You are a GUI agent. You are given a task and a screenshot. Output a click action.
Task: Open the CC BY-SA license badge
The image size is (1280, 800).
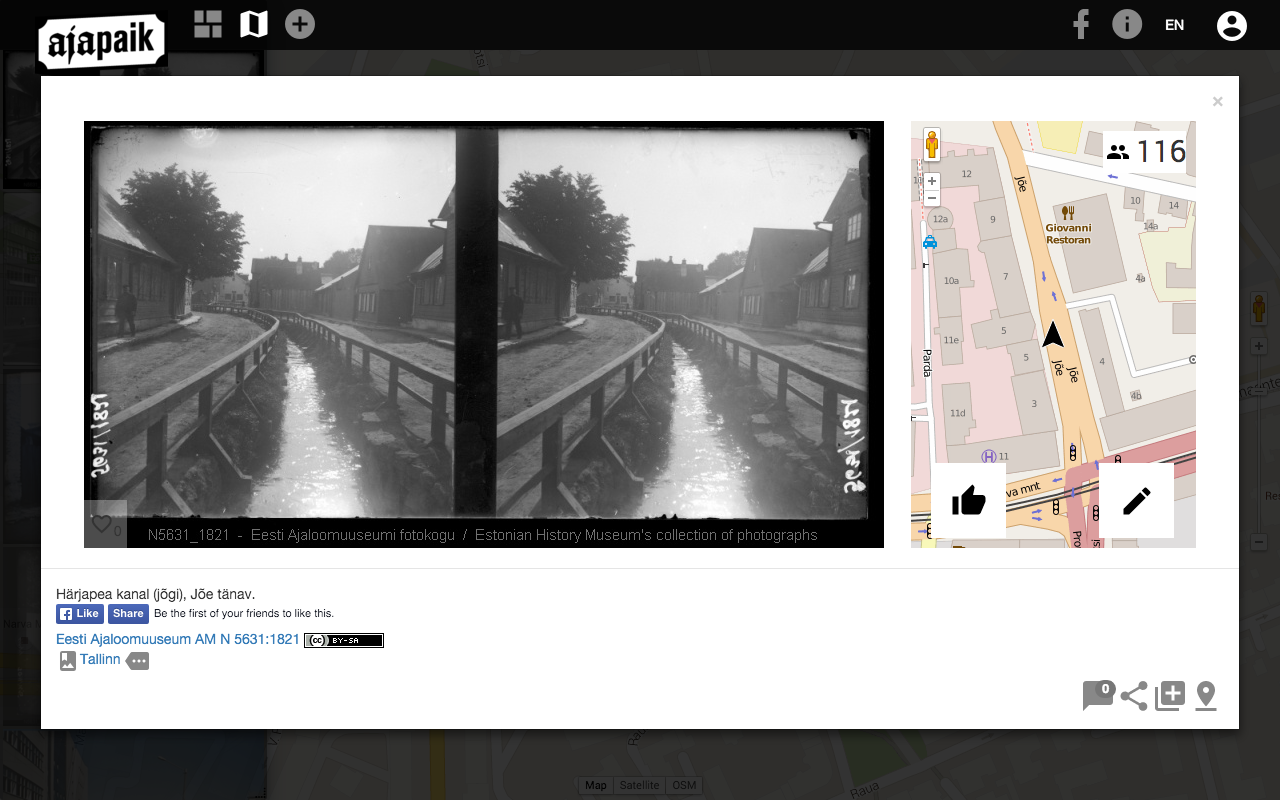(x=344, y=640)
